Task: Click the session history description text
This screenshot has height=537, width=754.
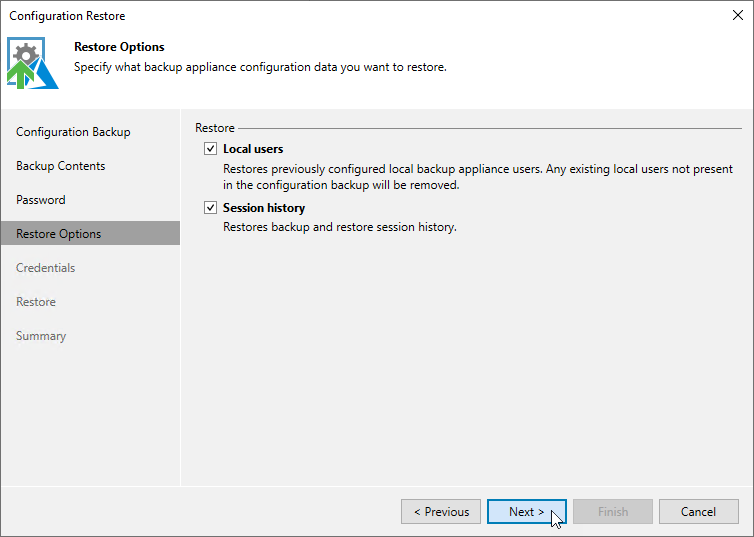Action: coord(340,227)
